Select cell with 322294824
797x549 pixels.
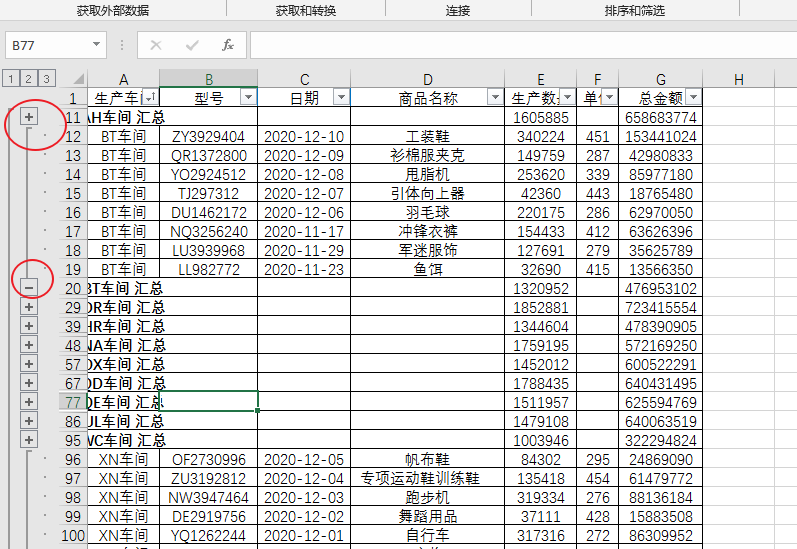[x=660, y=440]
